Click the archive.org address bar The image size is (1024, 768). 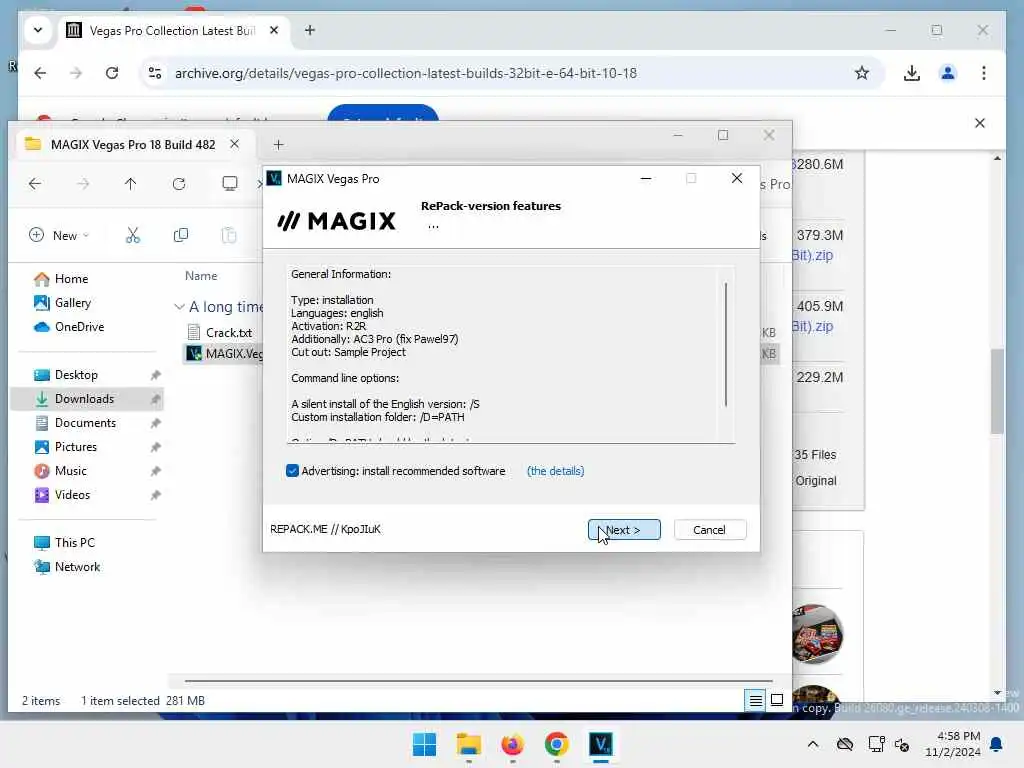click(x=406, y=73)
